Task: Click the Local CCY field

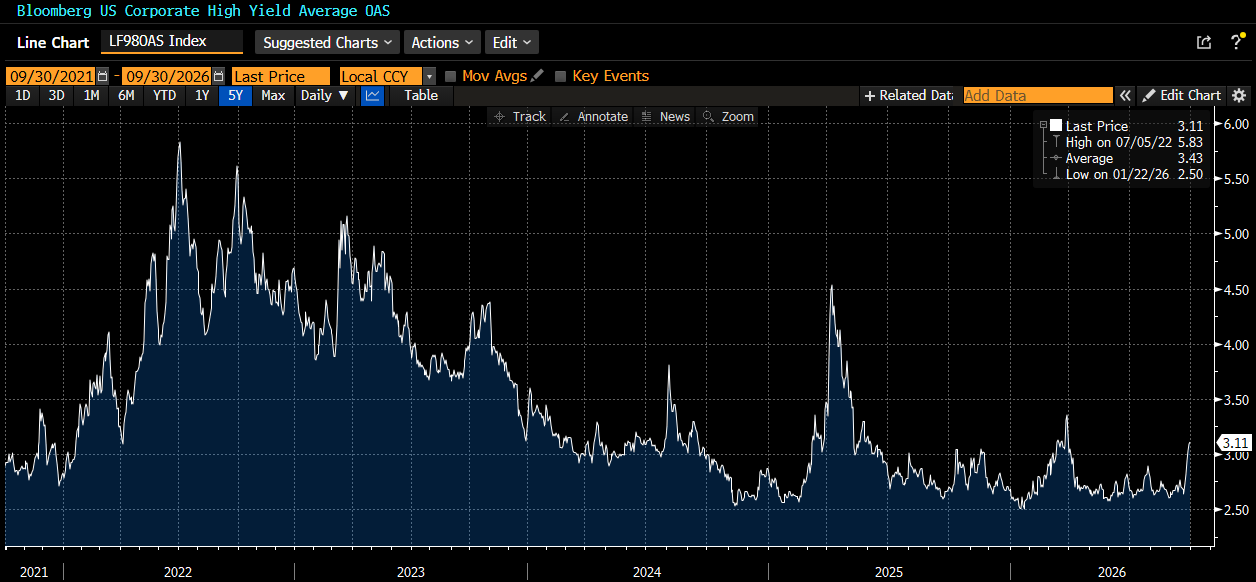Action: [380, 76]
